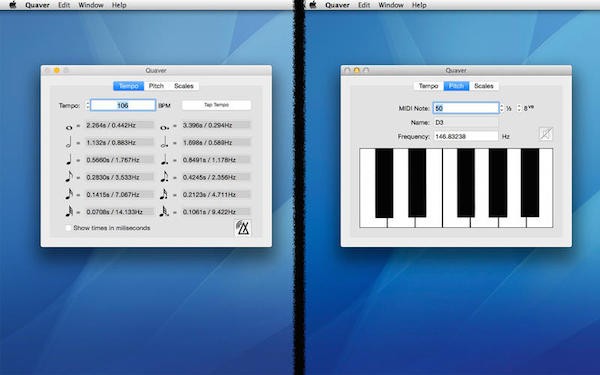600x375 pixels.
Task: Select Scales tab in right window
Action: [484, 86]
